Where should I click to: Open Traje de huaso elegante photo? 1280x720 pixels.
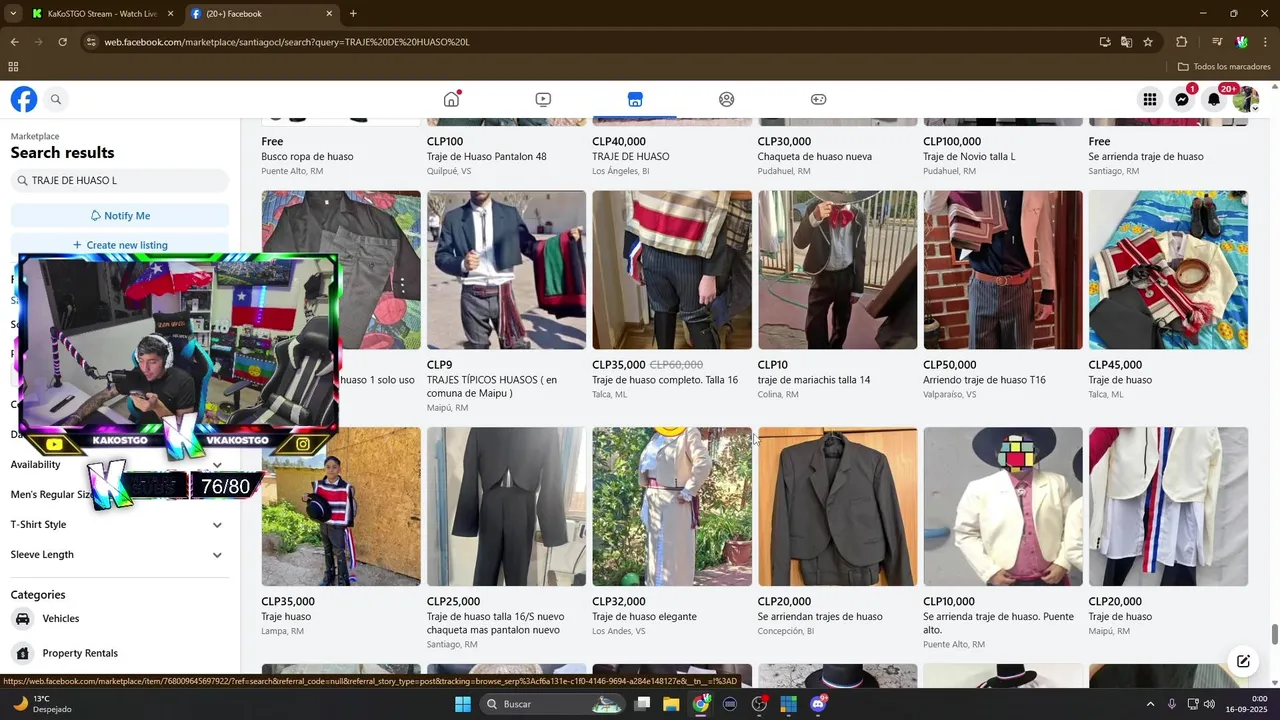[672, 507]
